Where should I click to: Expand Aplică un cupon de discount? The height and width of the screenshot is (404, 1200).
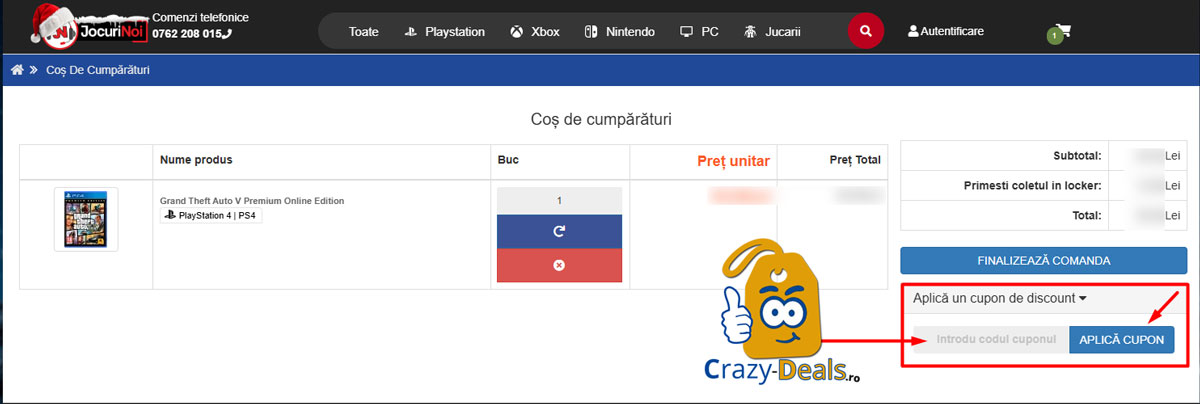point(999,298)
